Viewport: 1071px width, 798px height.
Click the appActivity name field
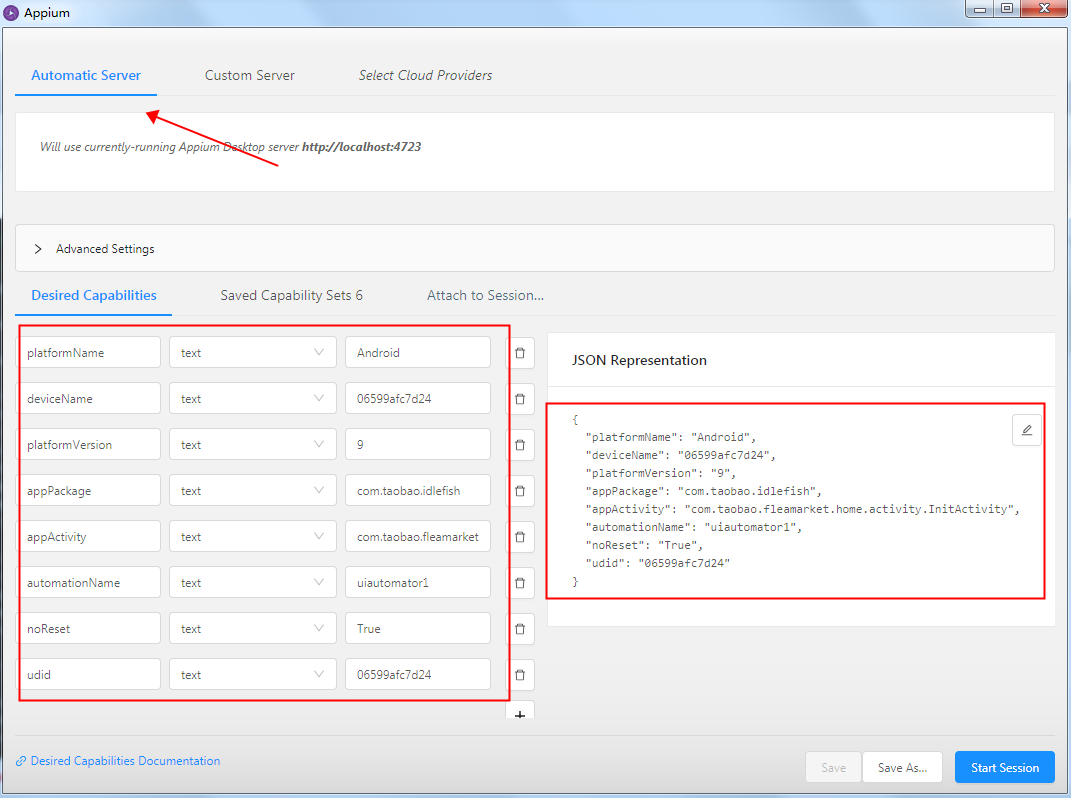click(89, 536)
